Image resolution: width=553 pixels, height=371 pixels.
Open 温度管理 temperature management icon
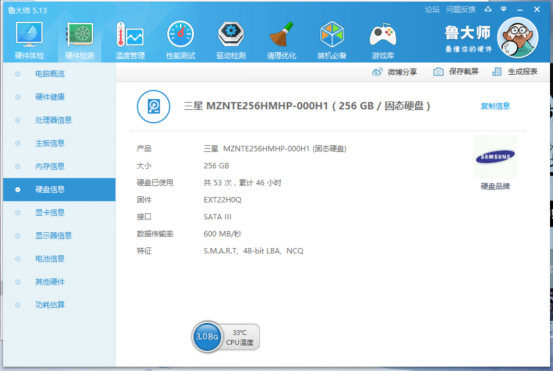(130, 34)
